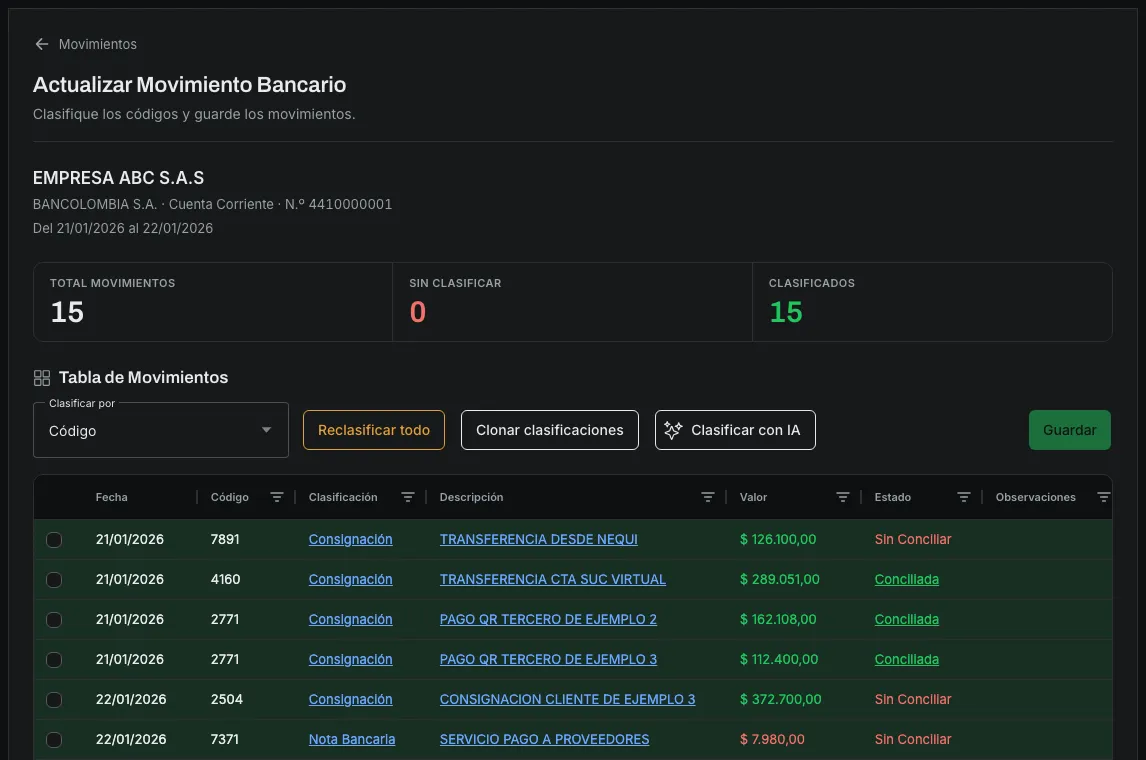Tick the CONSIGNACION CLIENTE DE EJEMPLO 3 checkbox

54,700
